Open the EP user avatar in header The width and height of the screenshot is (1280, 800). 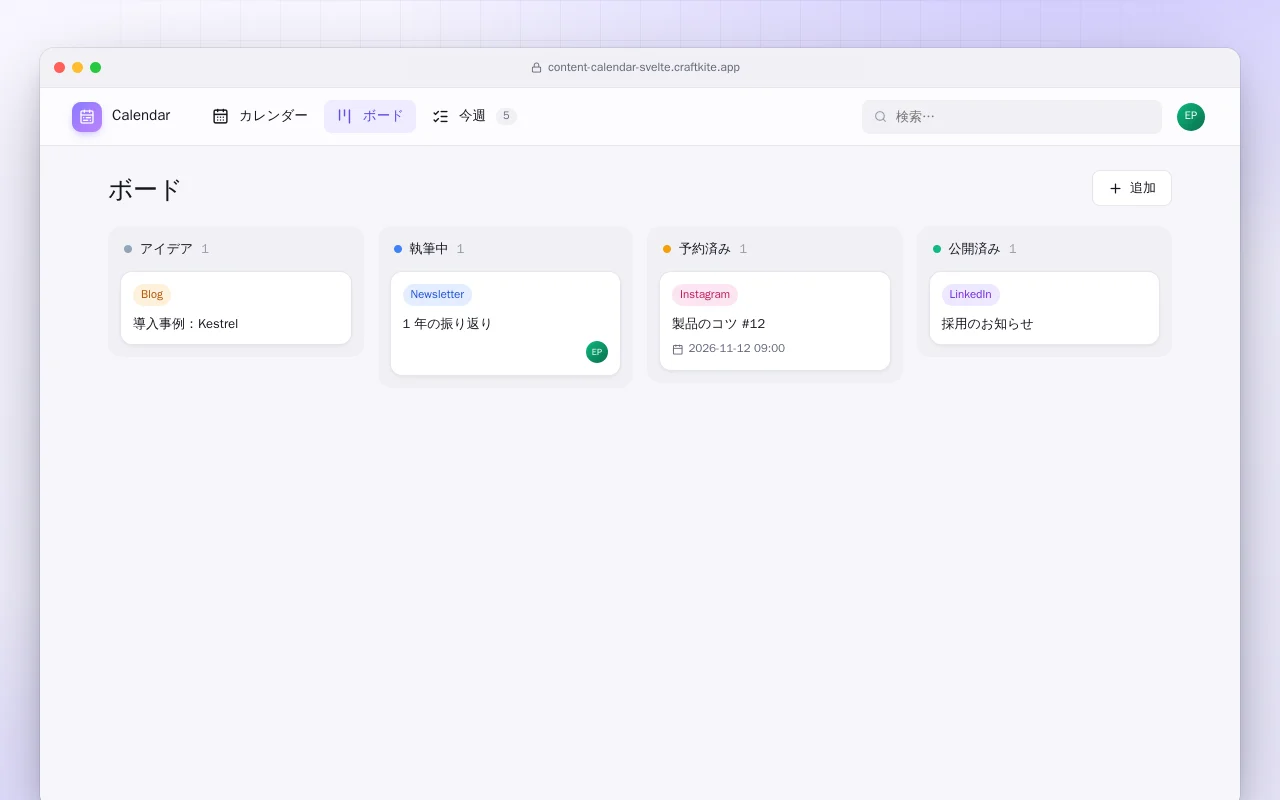pos(1191,116)
